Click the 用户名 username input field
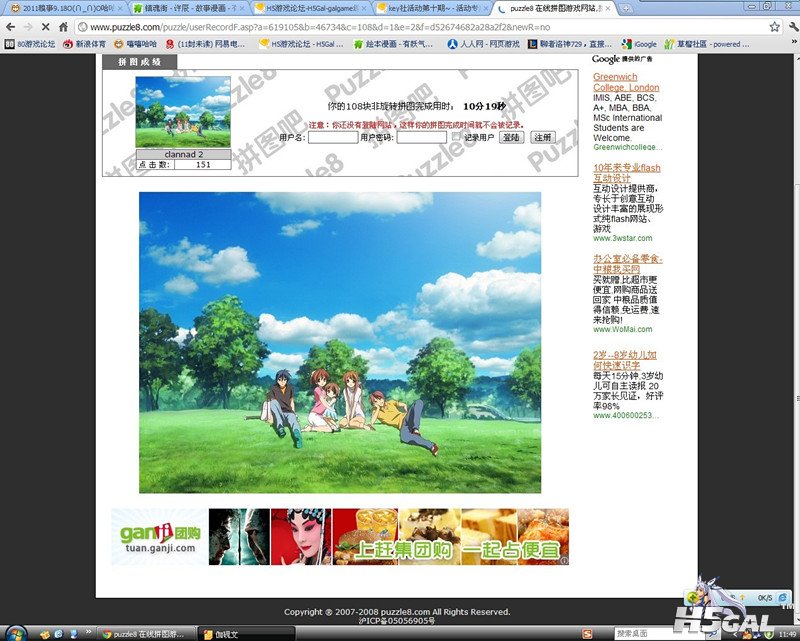 click(333, 137)
